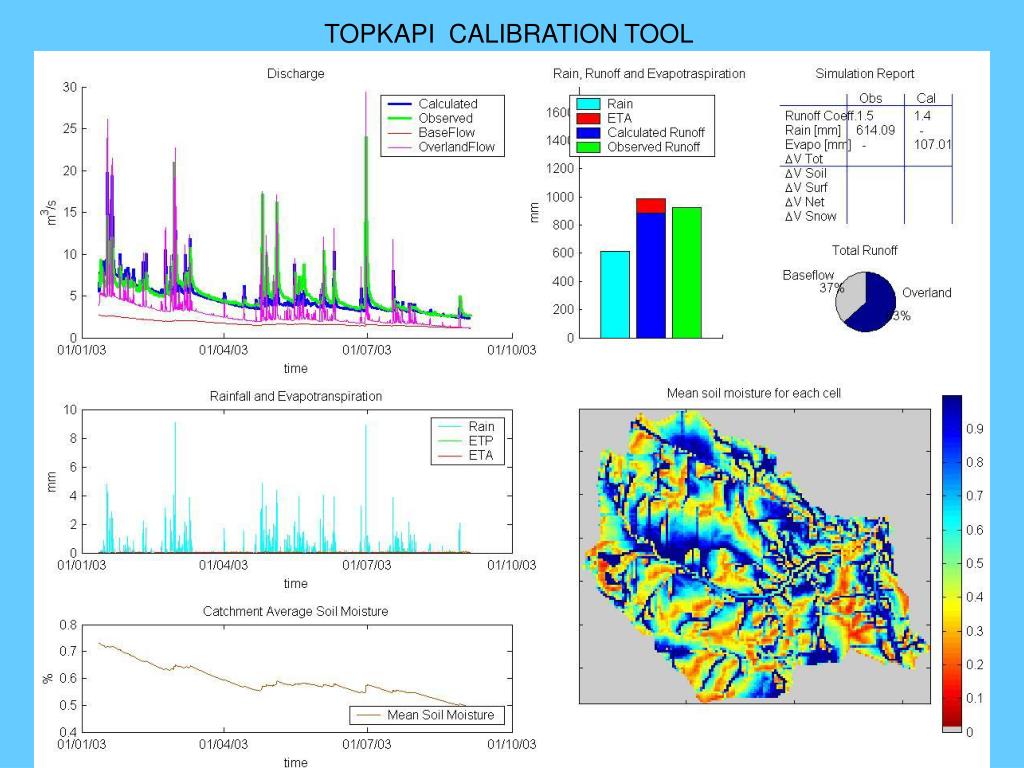
Task: Click the m³/s axis label on Discharge
Action: [49, 212]
